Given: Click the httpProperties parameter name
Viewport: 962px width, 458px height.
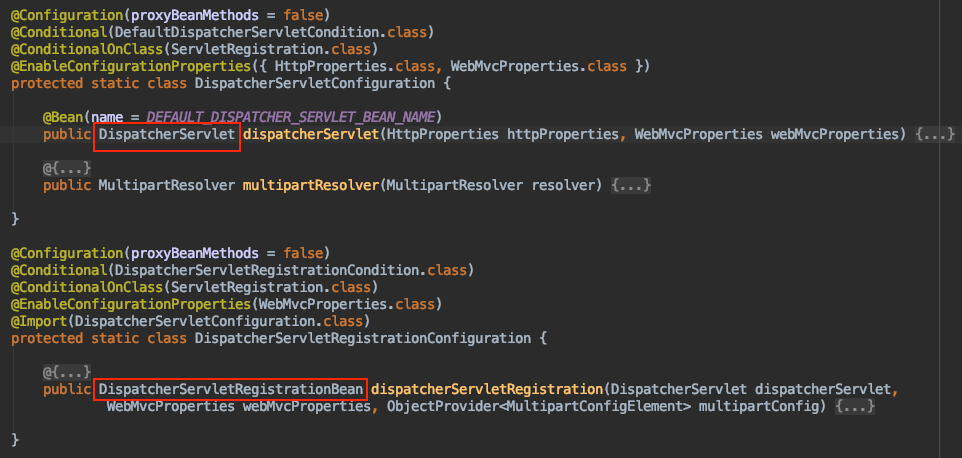Looking at the screenshot, I should (x=563, y=134).
